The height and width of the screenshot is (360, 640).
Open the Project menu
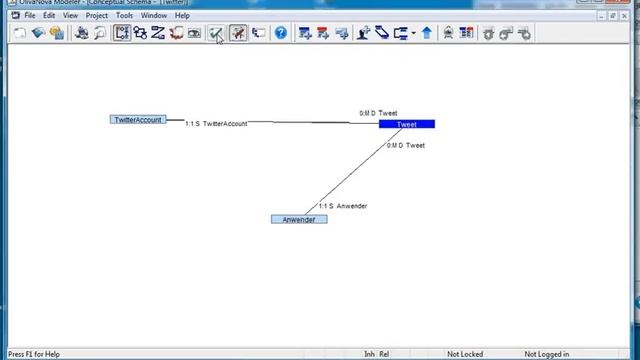click(97, 16)
